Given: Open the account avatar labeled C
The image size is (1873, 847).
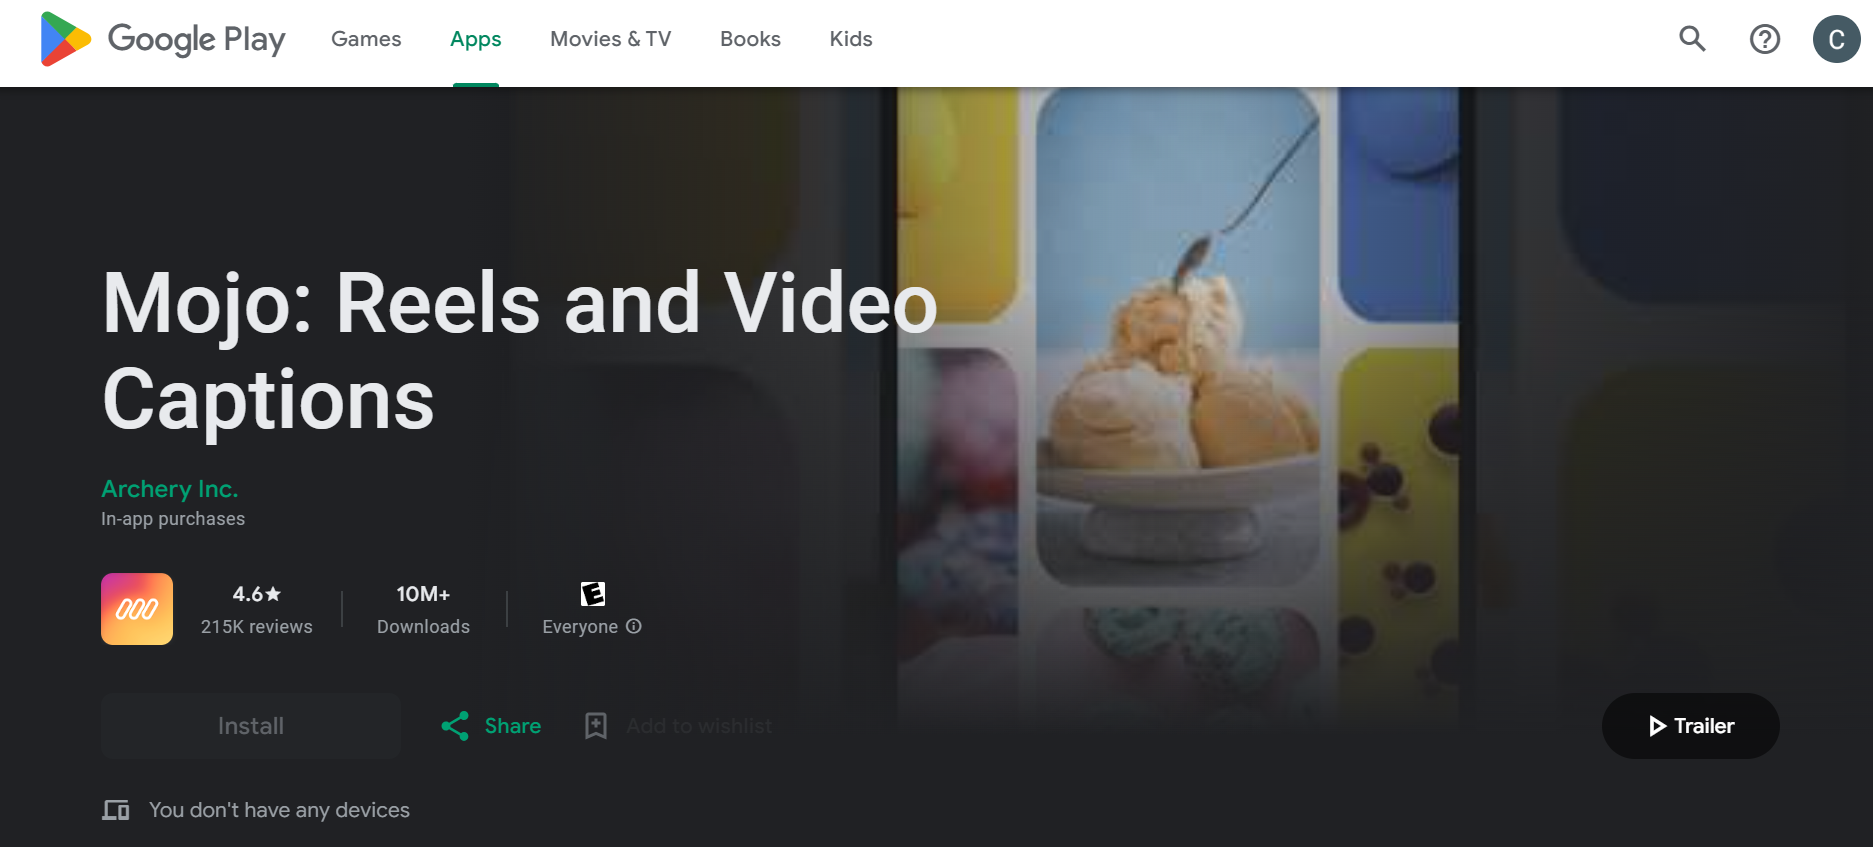Looking at the screenshot, I should click(1837, 39).
